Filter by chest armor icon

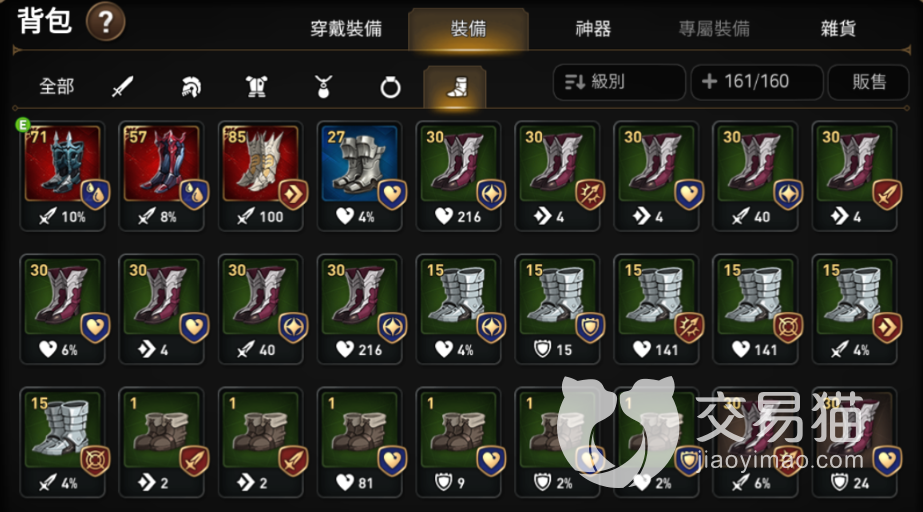coord(257,87)
